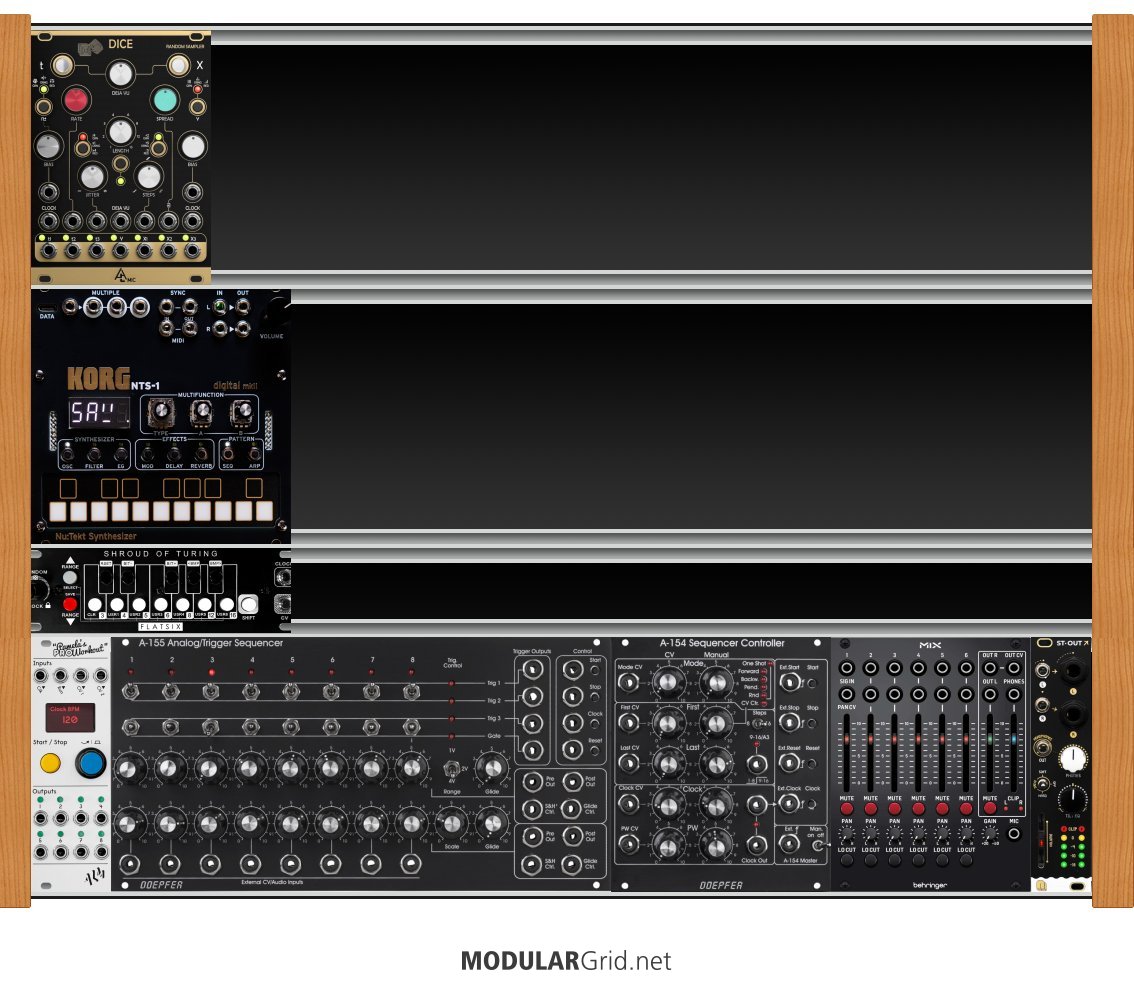Image resolution: width=1134 pixels, height=982 pixels.
Task: Click the X3 output jack on DICE
Action: coord(192,251)
